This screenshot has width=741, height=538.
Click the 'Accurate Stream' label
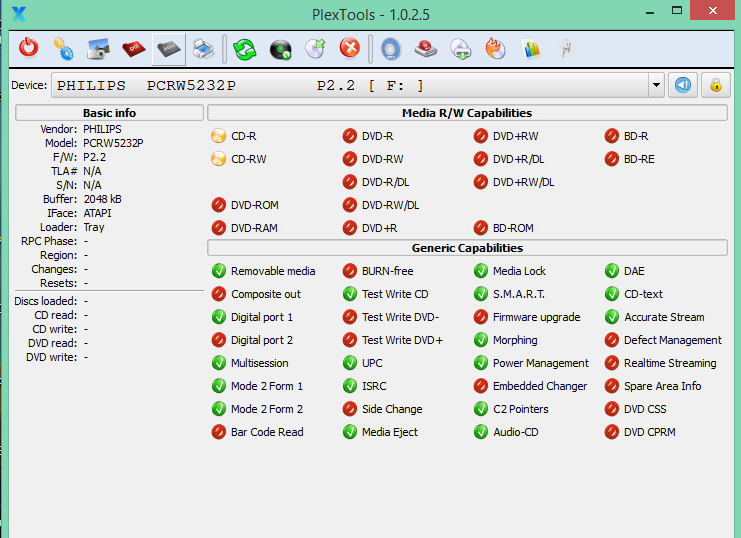[664, 317]
